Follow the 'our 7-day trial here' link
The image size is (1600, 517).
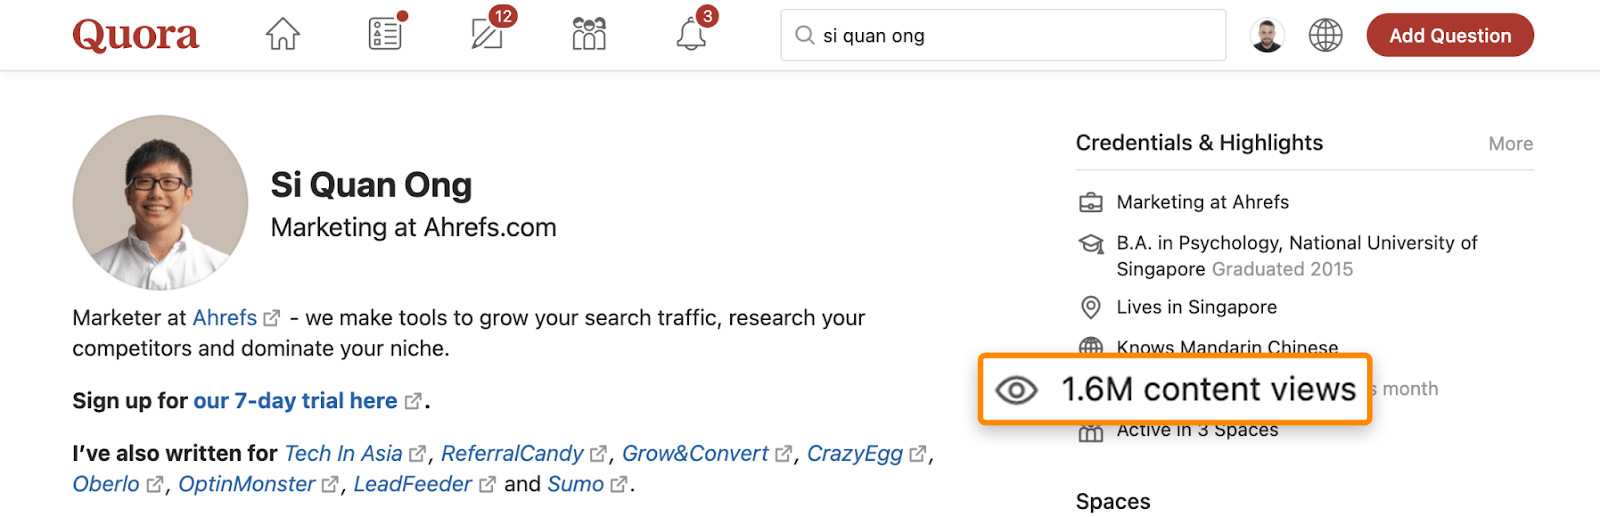tap(295, 401)
